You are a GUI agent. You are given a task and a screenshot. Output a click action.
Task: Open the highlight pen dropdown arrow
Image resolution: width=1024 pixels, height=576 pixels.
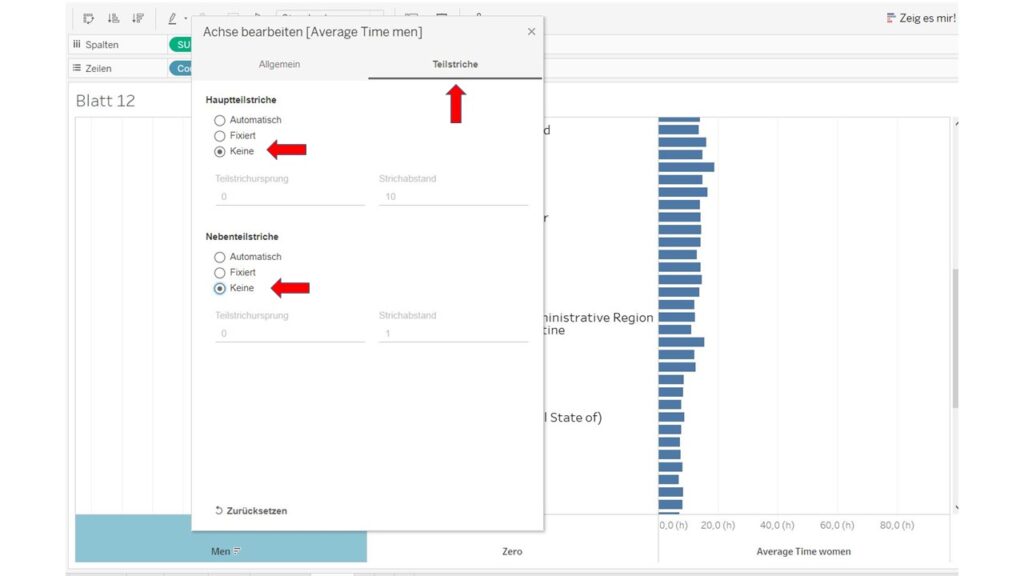pos(185,19)
